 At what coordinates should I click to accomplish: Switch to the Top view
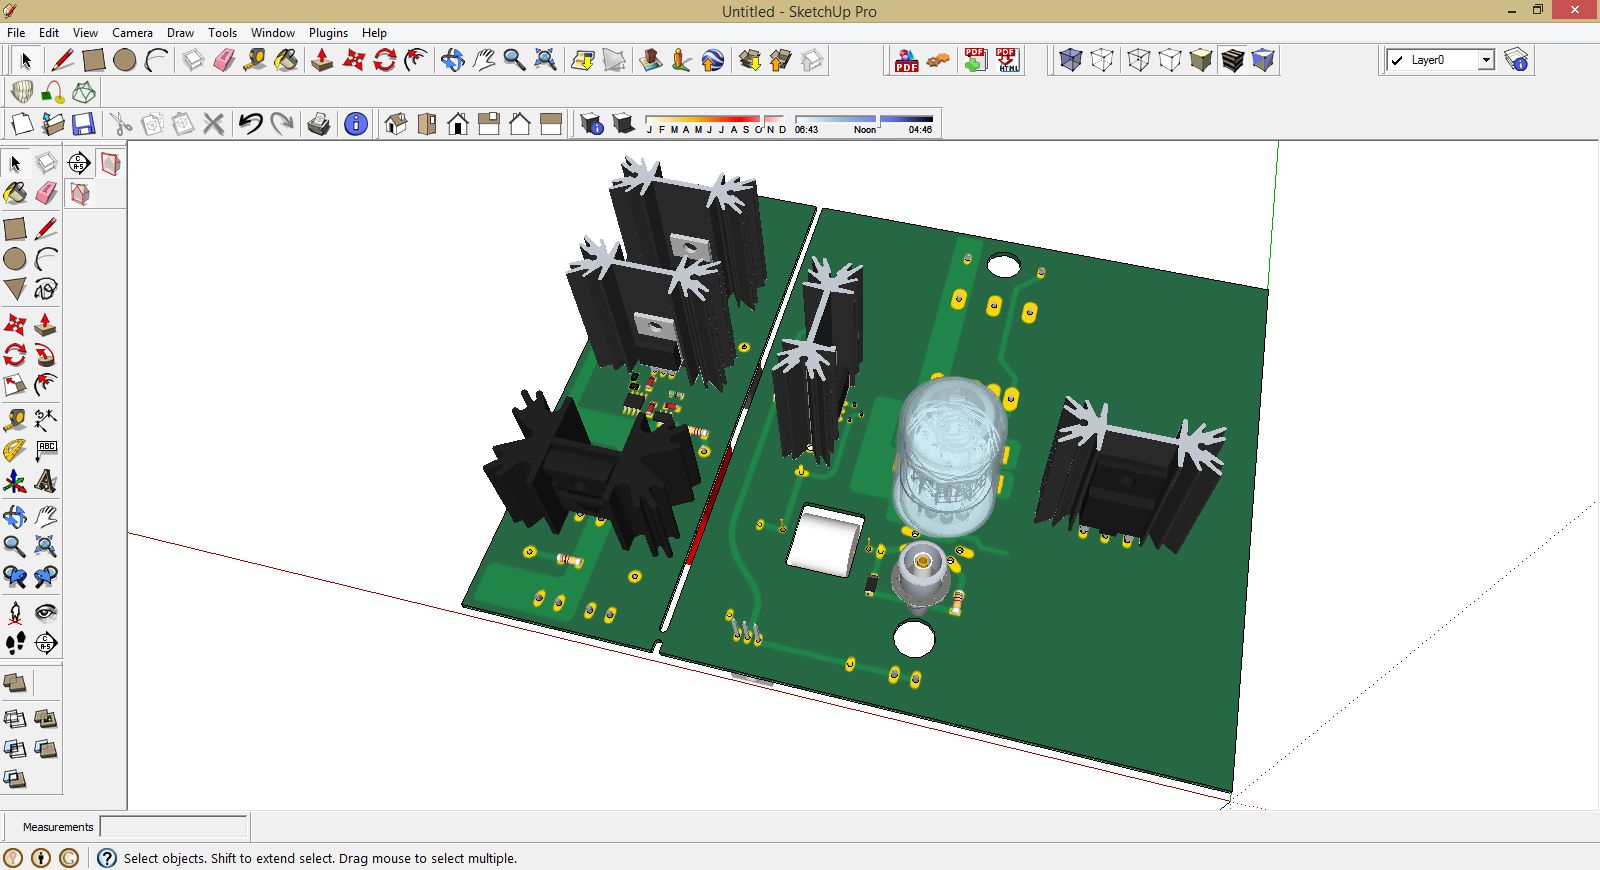[427, 124]
